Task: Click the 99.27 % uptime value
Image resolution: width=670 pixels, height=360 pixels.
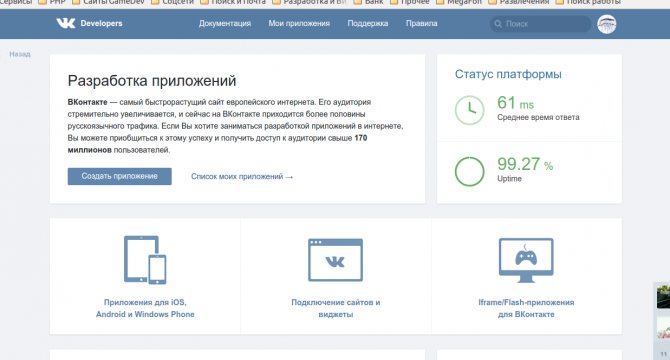Action: 525,164
